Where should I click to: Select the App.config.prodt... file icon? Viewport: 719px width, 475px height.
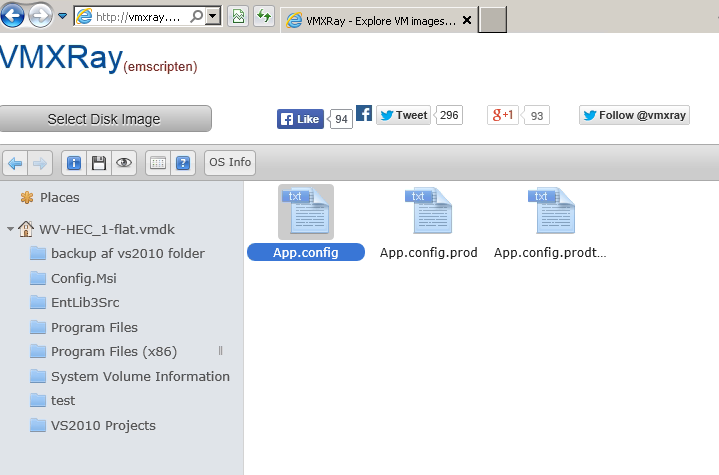click(550, 211)
